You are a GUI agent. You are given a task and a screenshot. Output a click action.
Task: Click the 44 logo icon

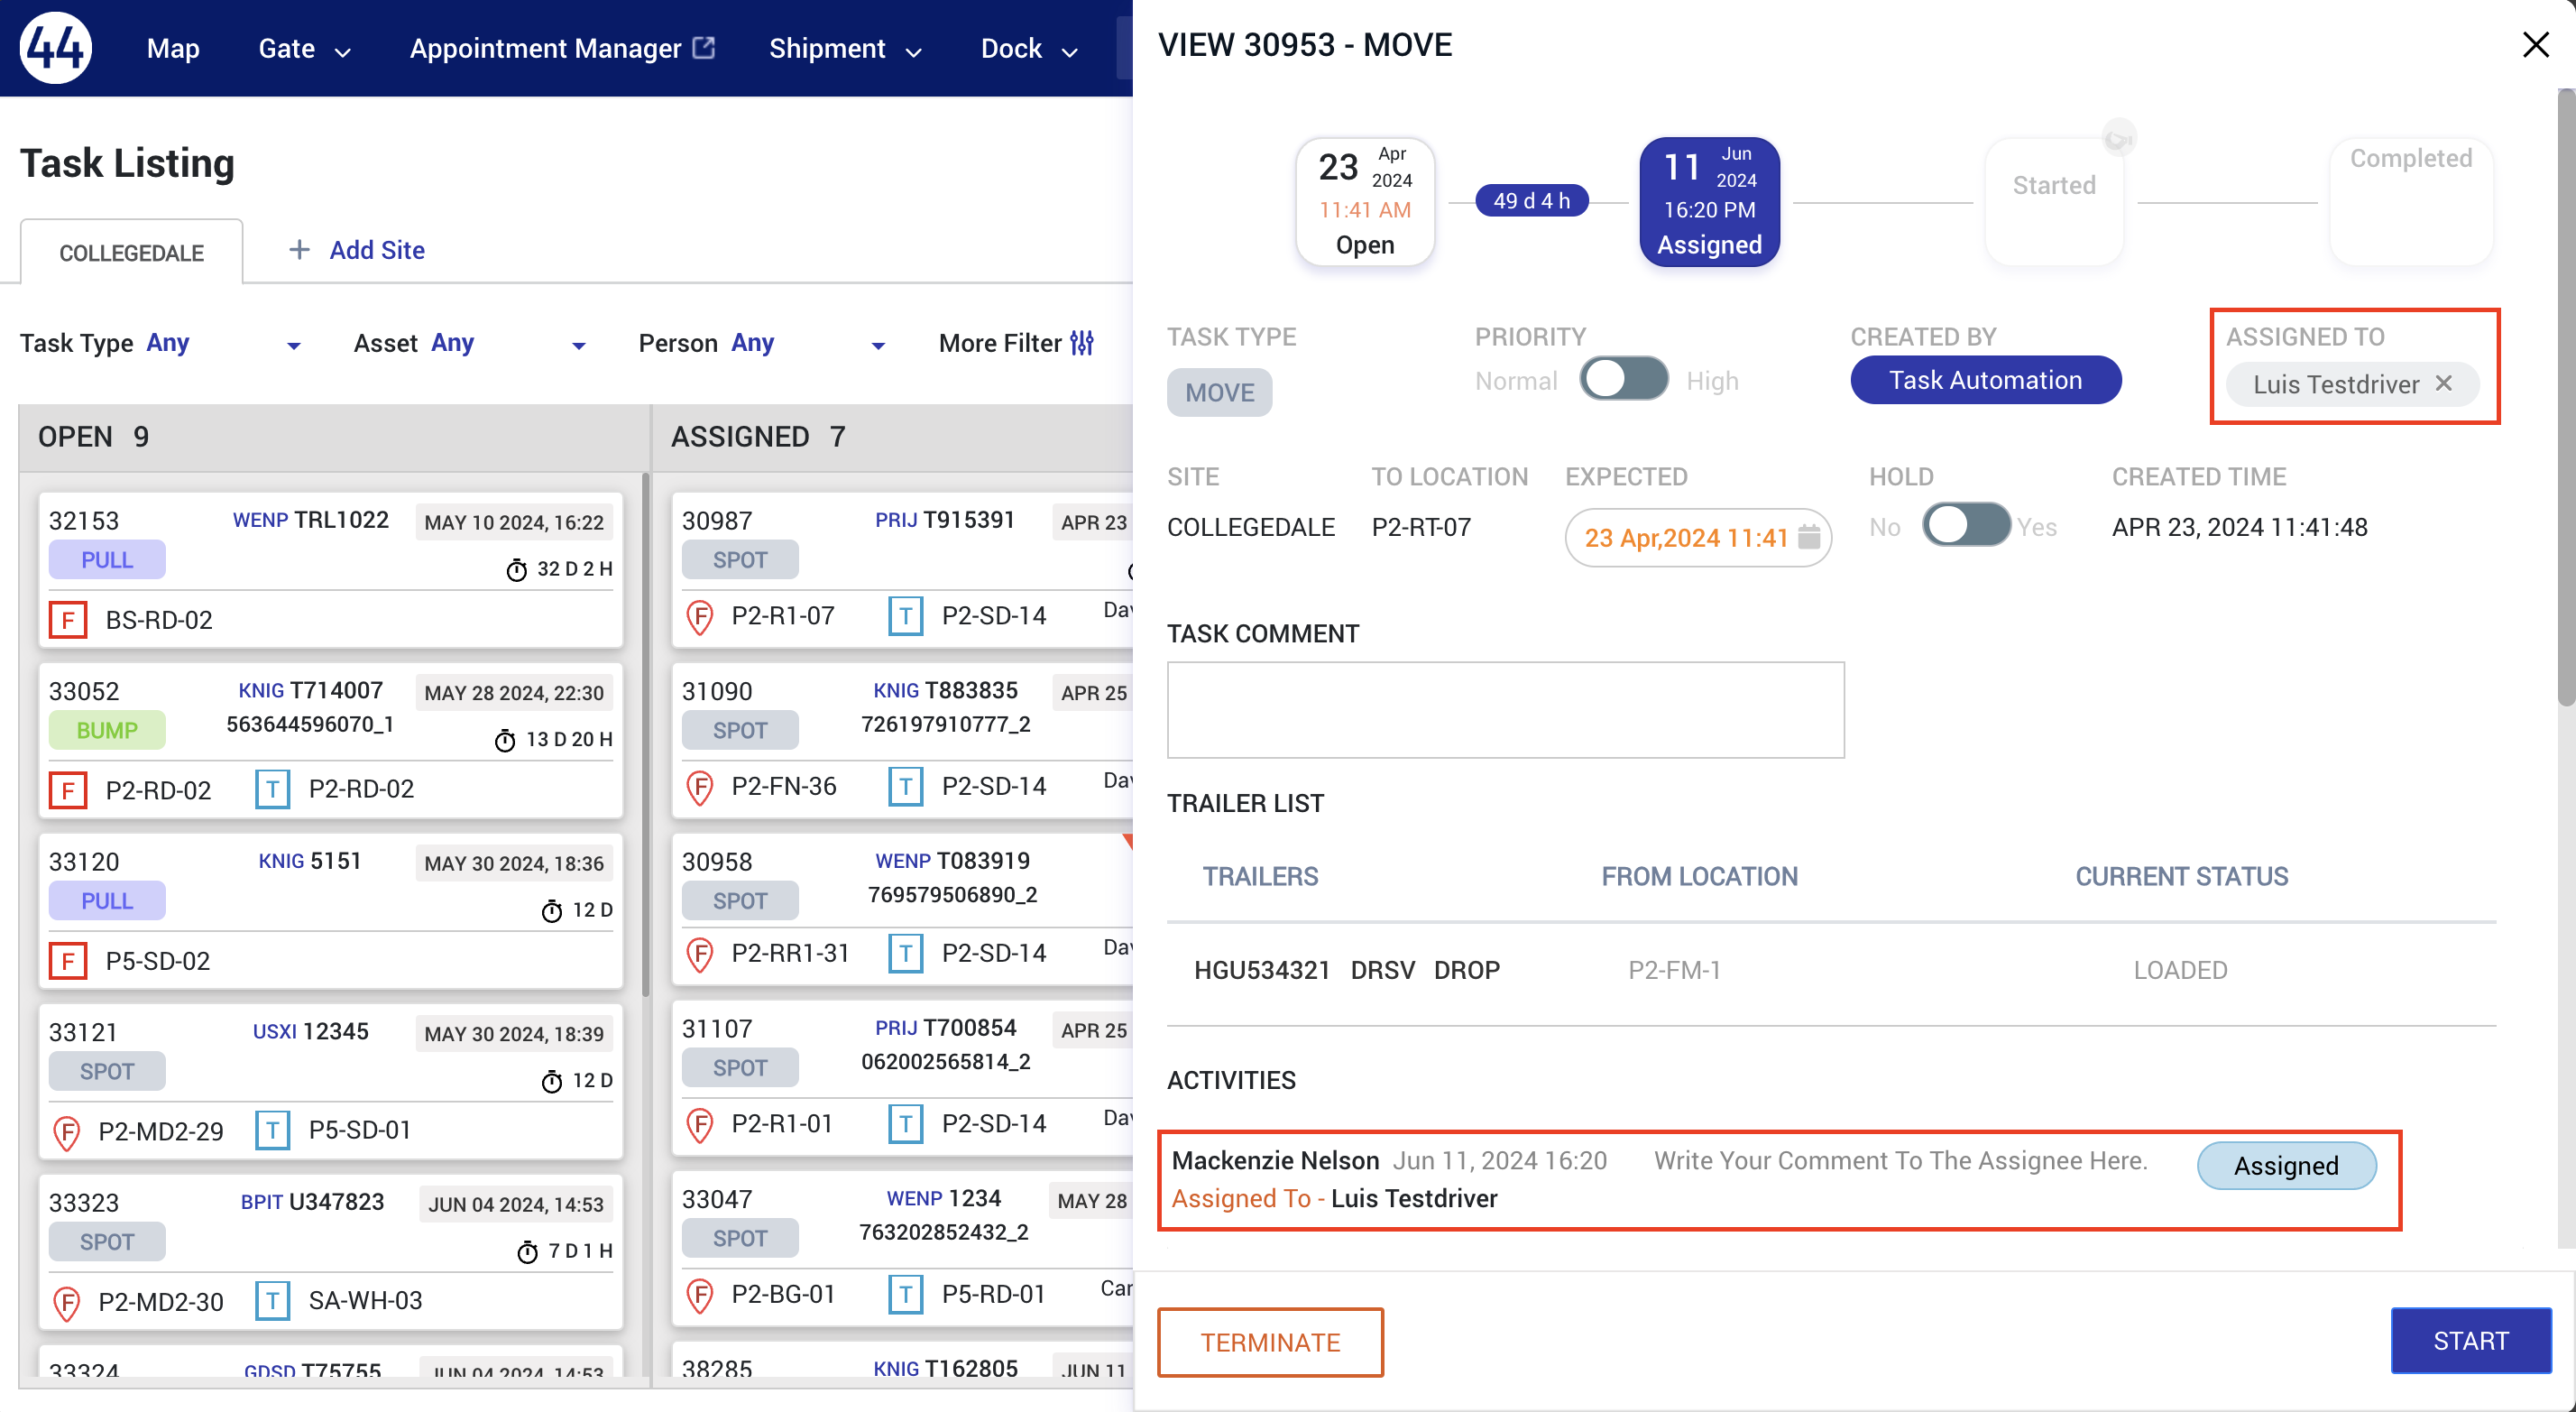pyautogui.click(x=55, y=47)
